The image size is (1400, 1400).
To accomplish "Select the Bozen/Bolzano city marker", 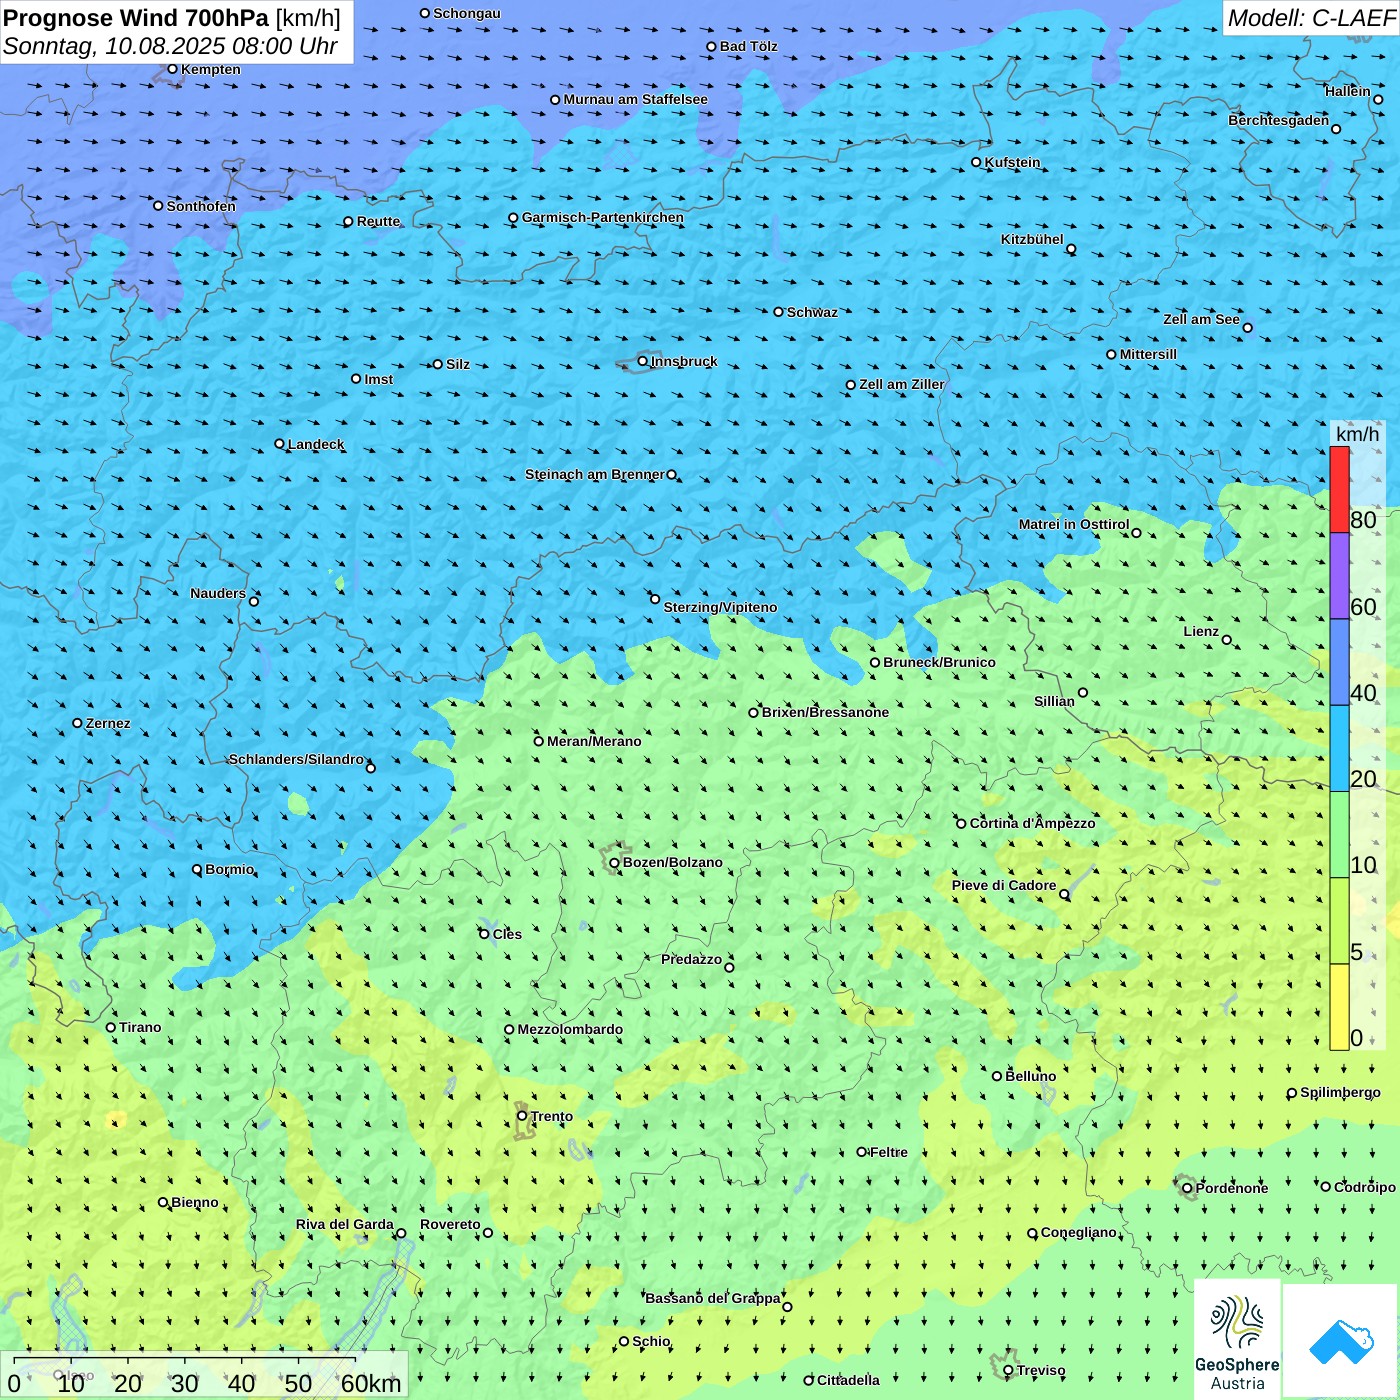I will (x=615, y=862).
